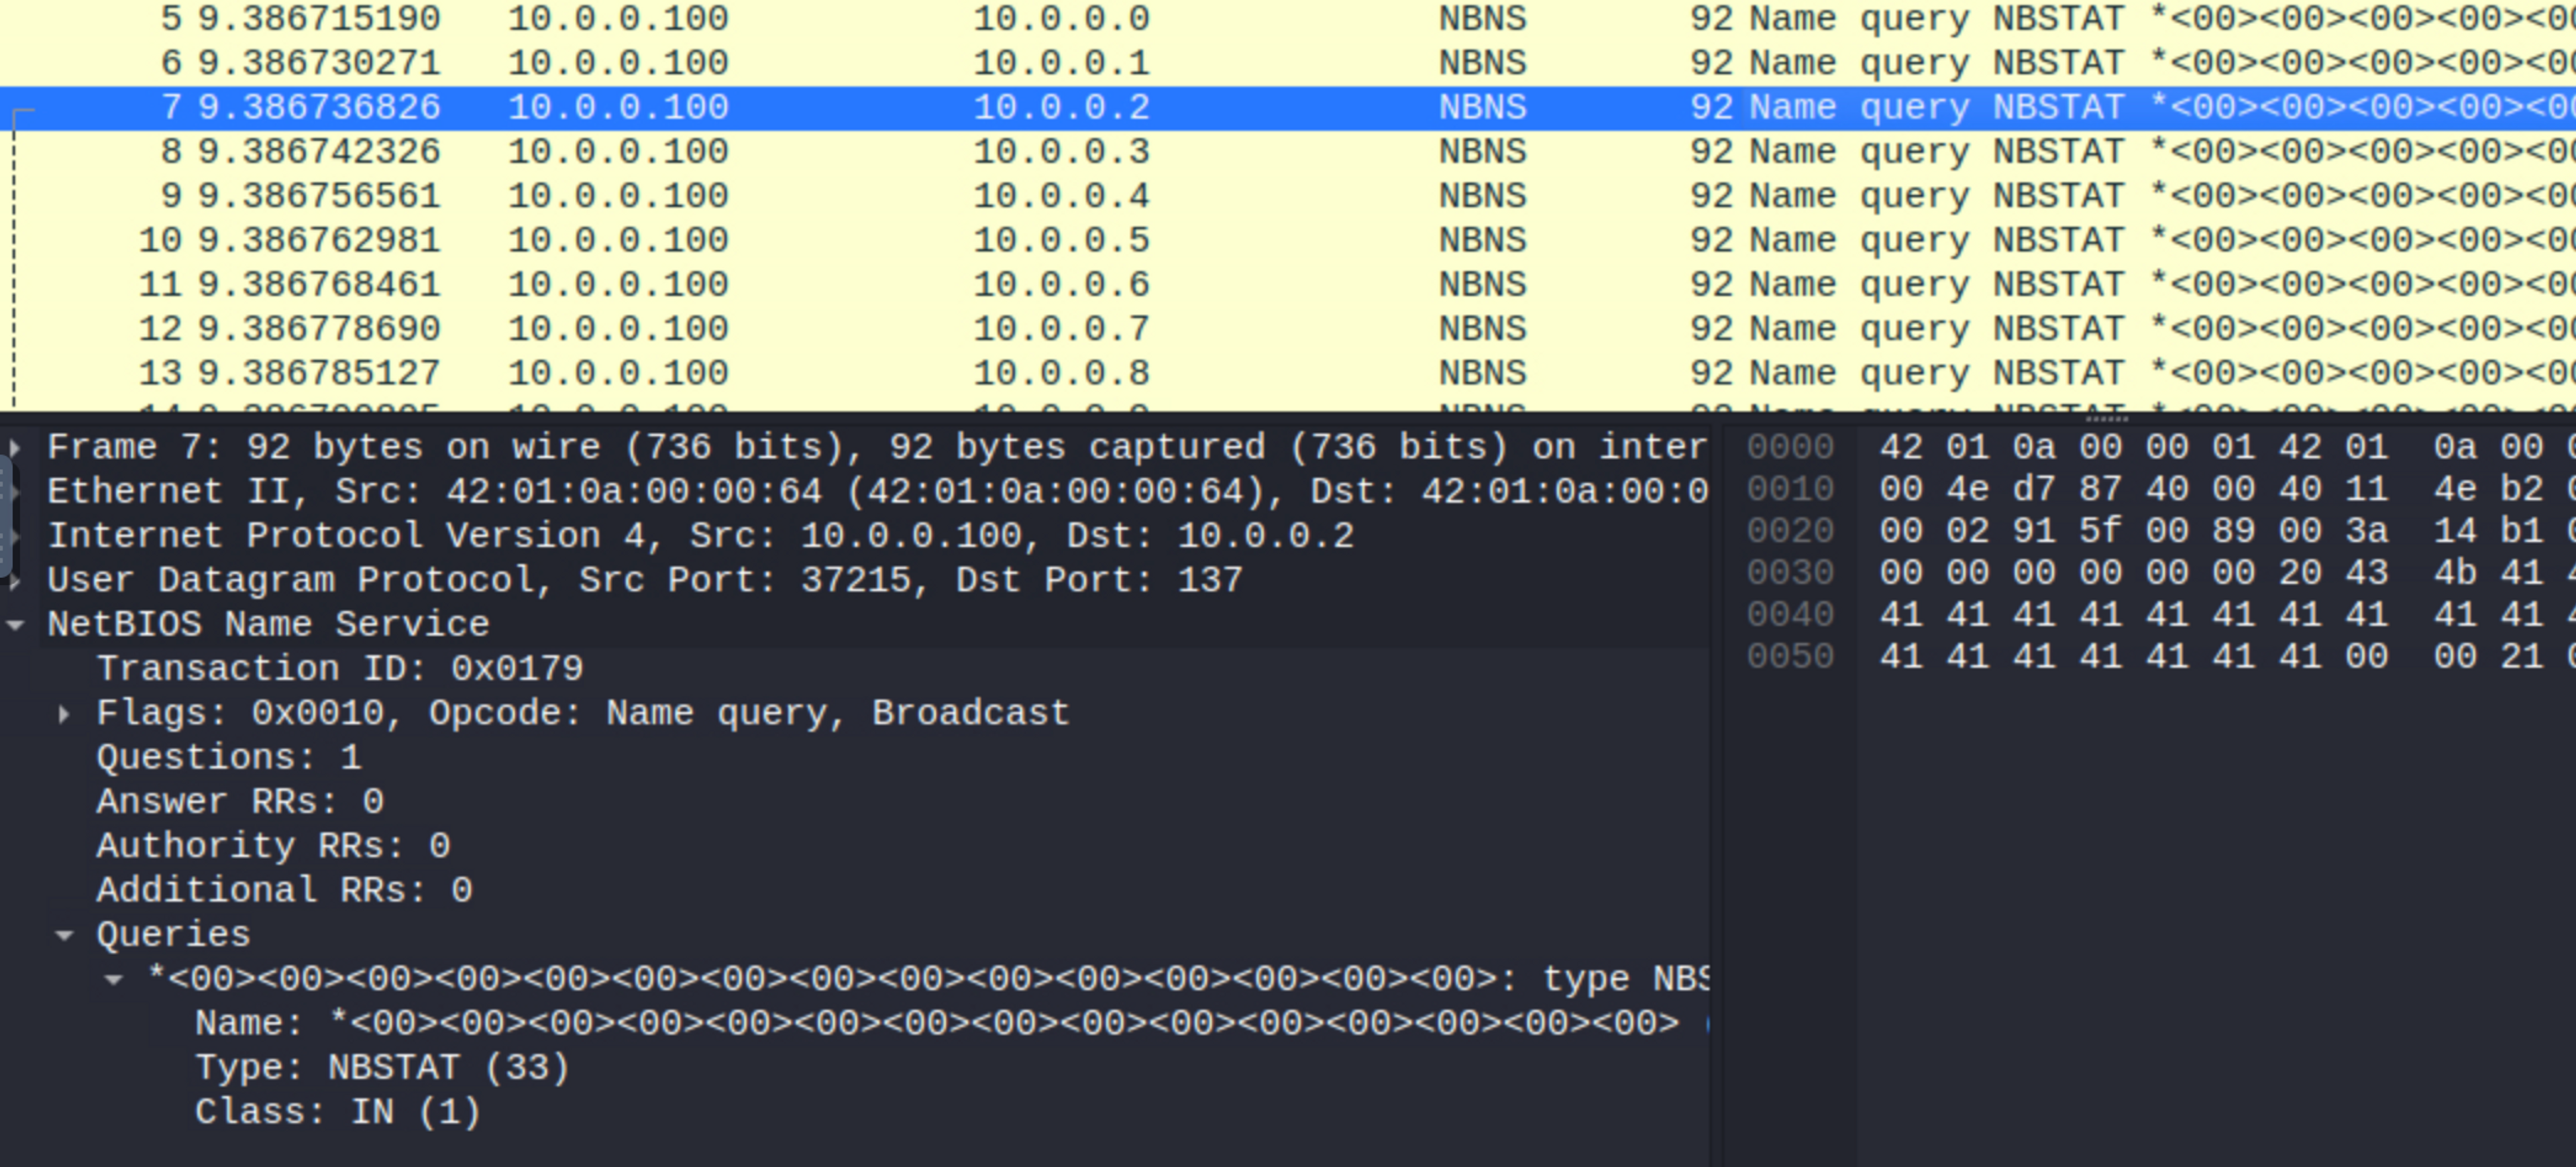
Task: Highlight the Type: NBSTAT (33) field
Action: point(382,1068)
